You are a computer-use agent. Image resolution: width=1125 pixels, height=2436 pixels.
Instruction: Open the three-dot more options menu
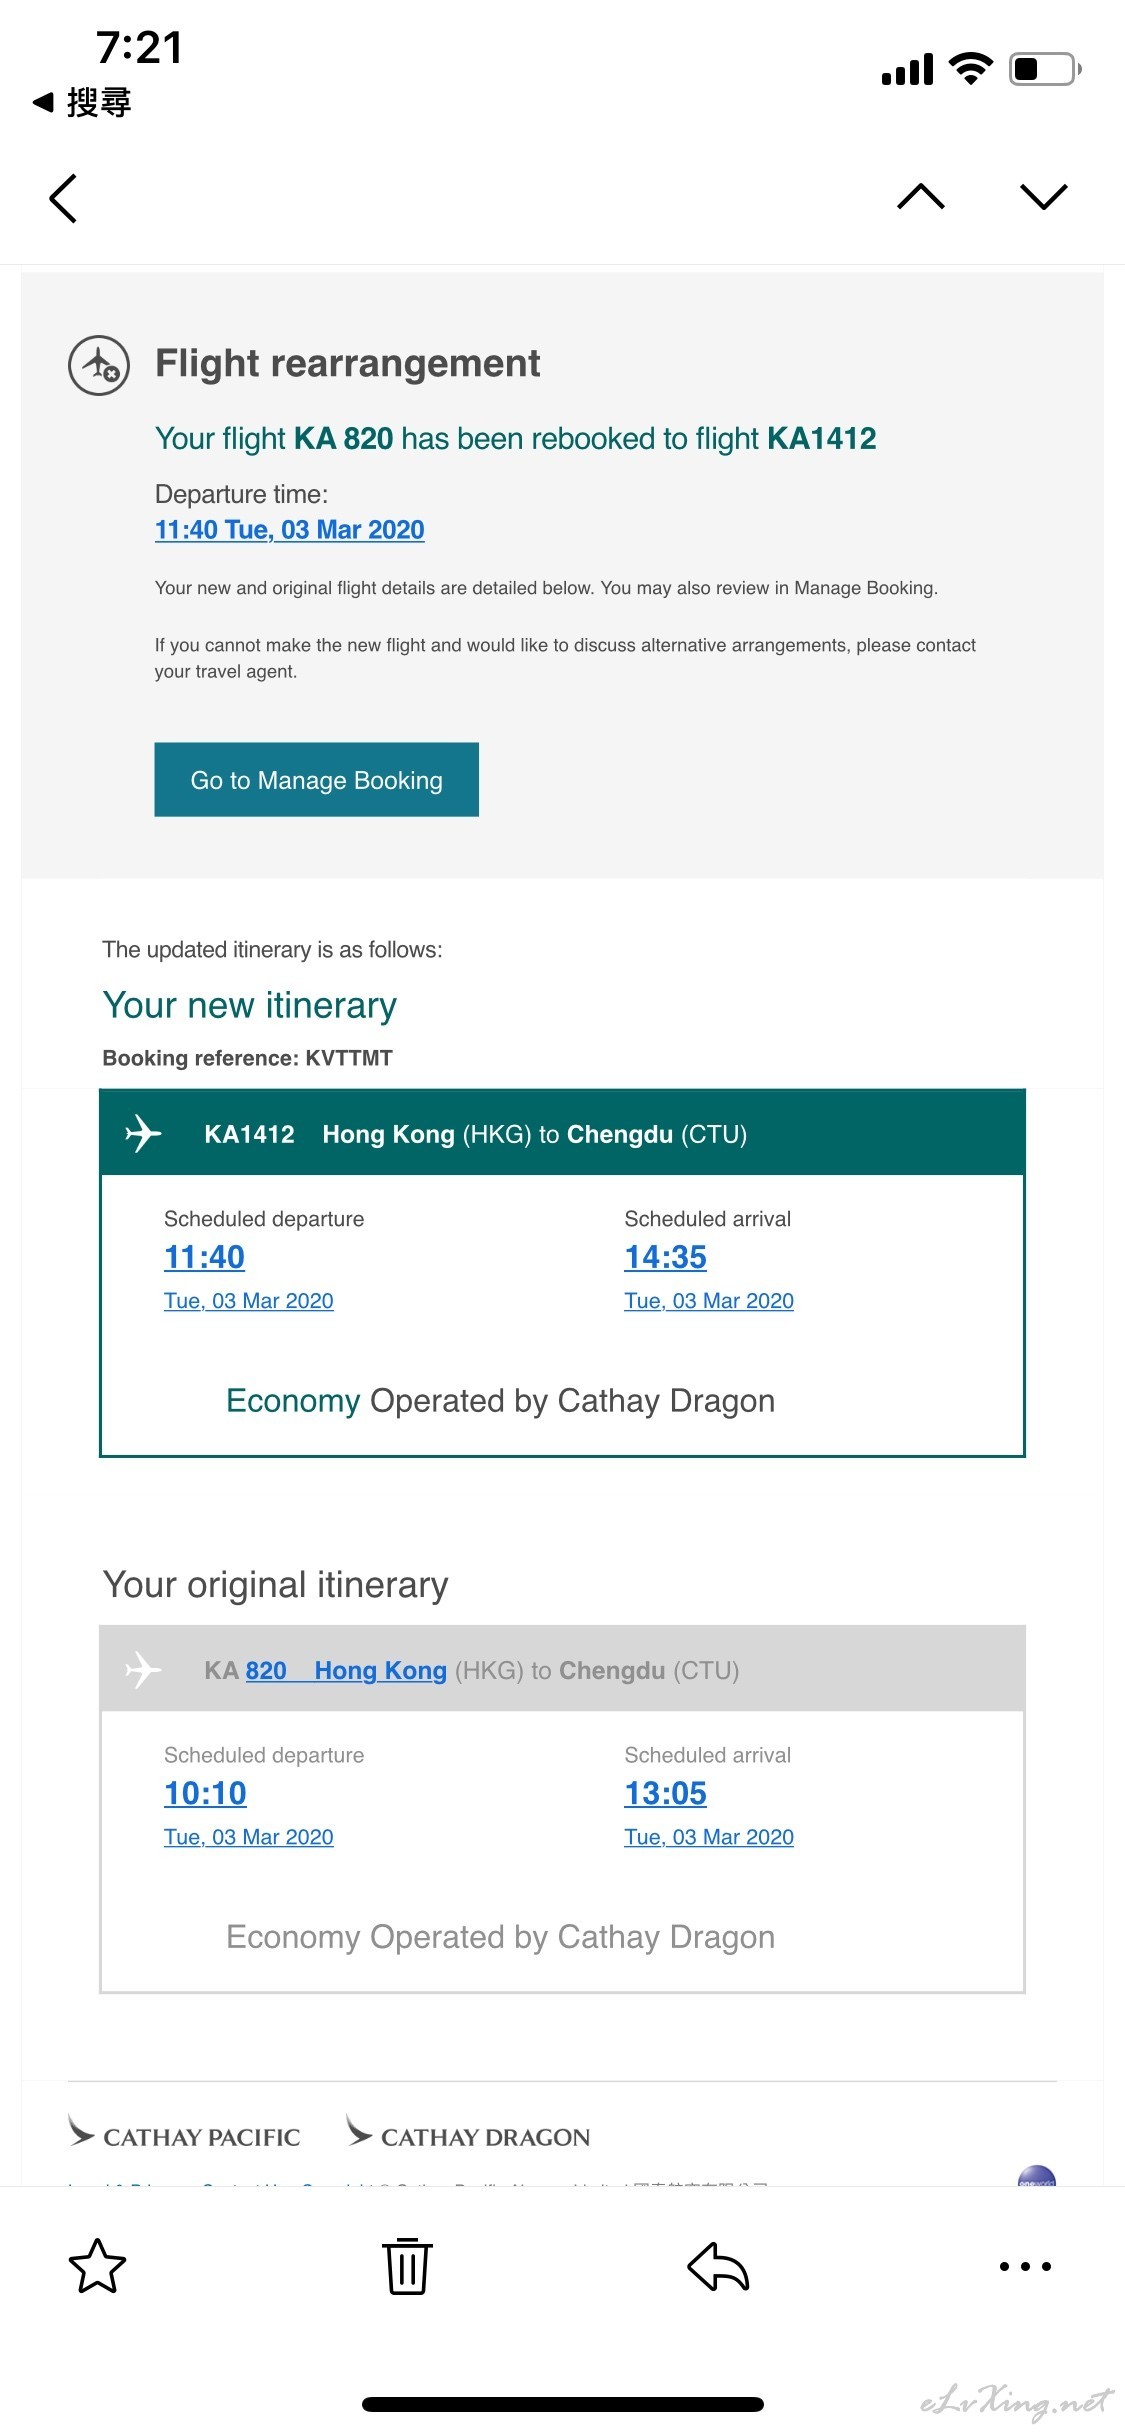pyautogui.click(x=1025, y=2266)
